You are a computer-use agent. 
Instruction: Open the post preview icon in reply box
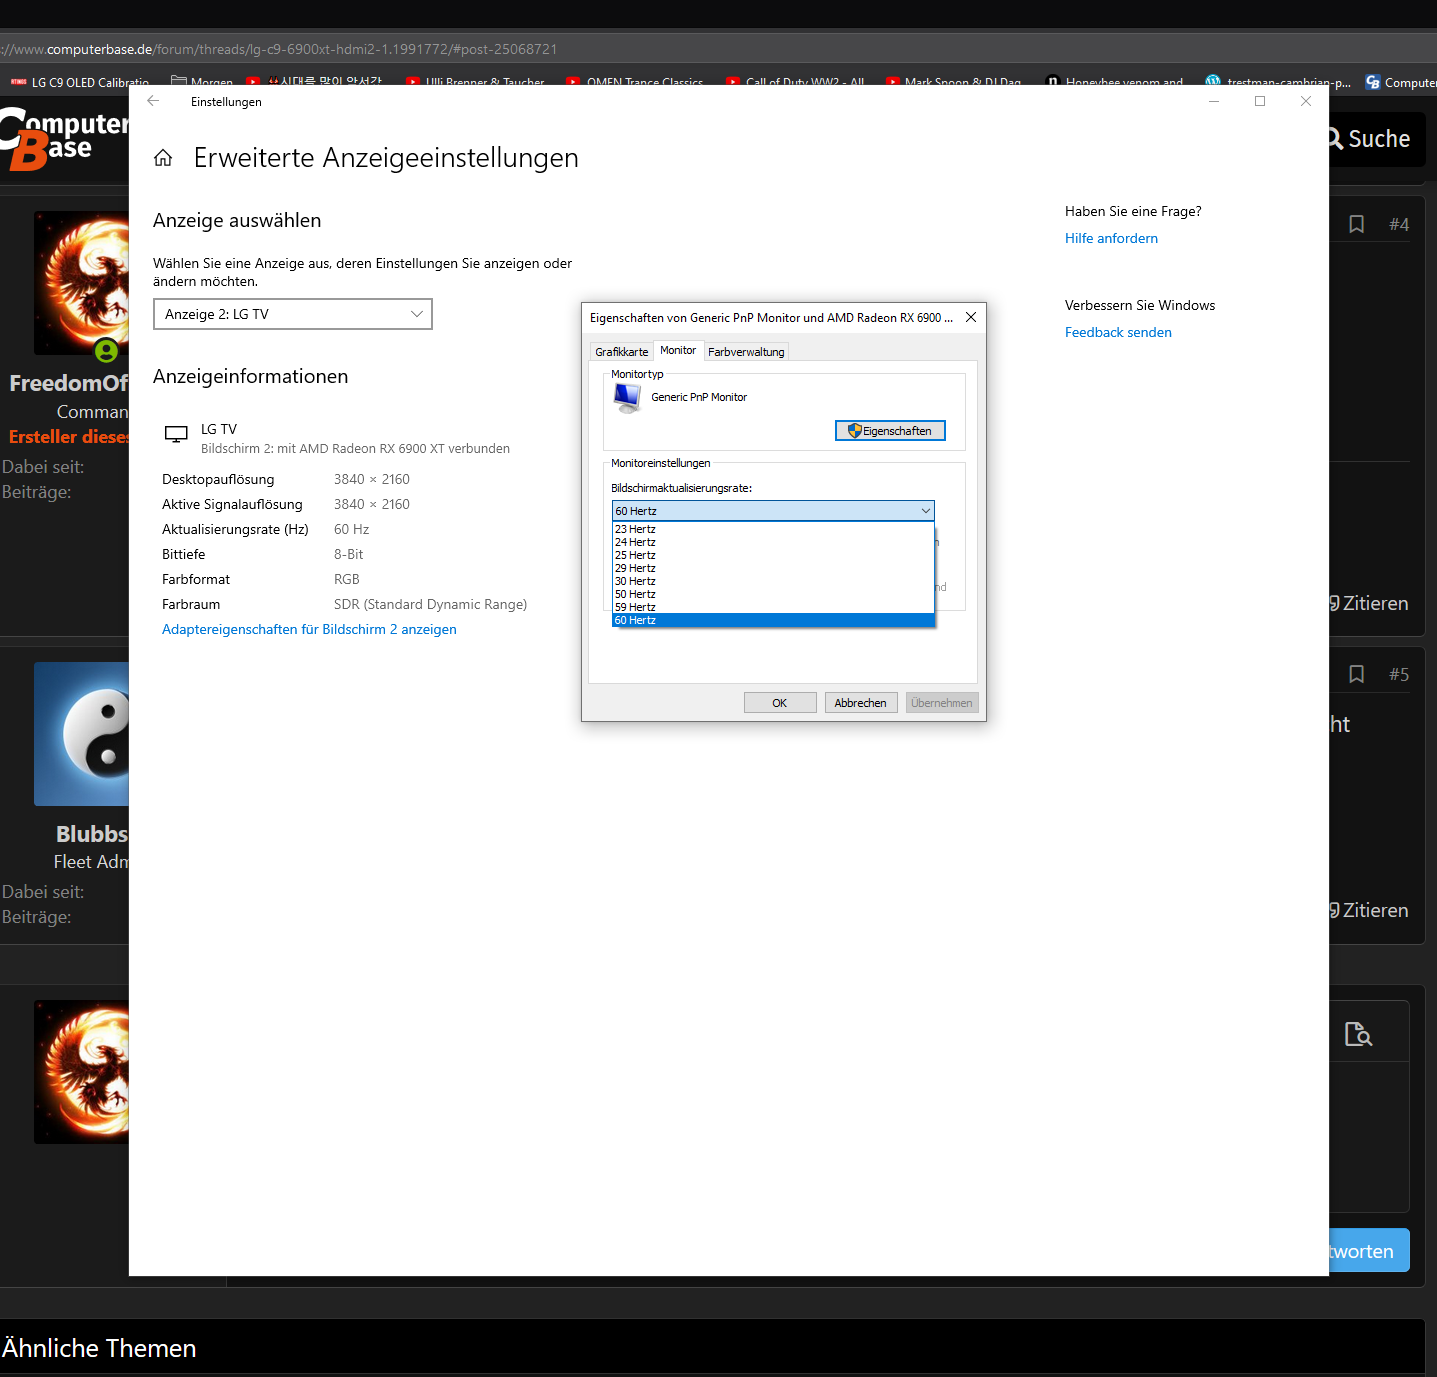click(1358, 1033)
